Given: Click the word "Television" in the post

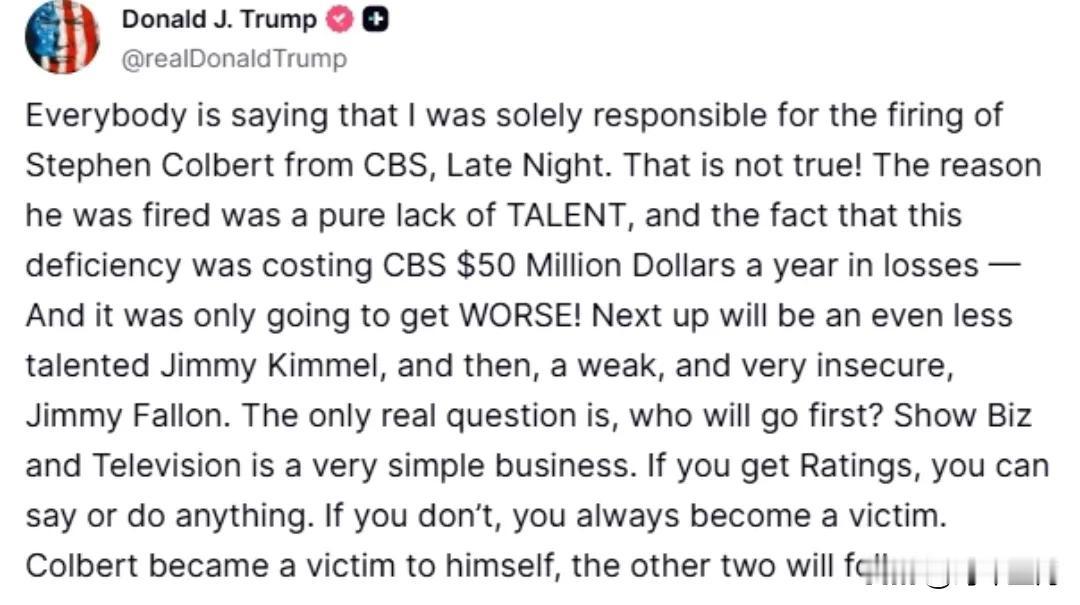Looking at the screenshot, I should click(166, 466).
